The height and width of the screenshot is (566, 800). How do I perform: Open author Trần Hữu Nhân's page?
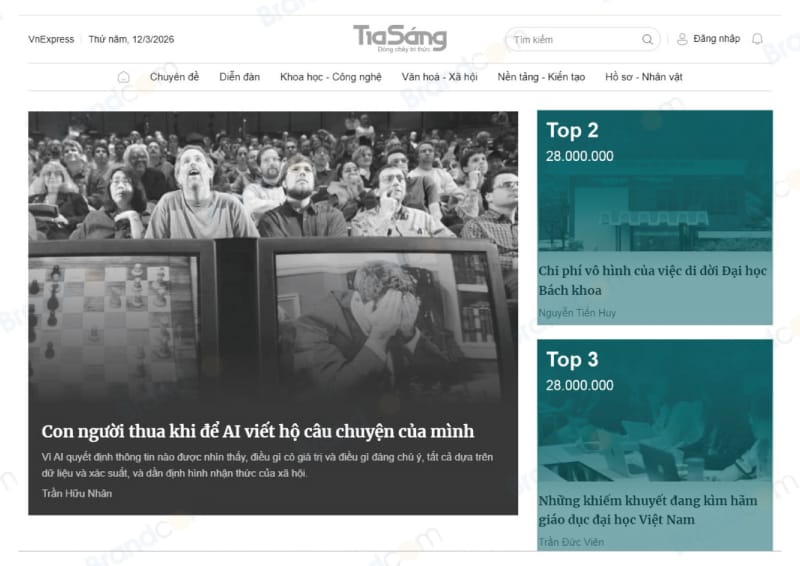tap(77, 493)
